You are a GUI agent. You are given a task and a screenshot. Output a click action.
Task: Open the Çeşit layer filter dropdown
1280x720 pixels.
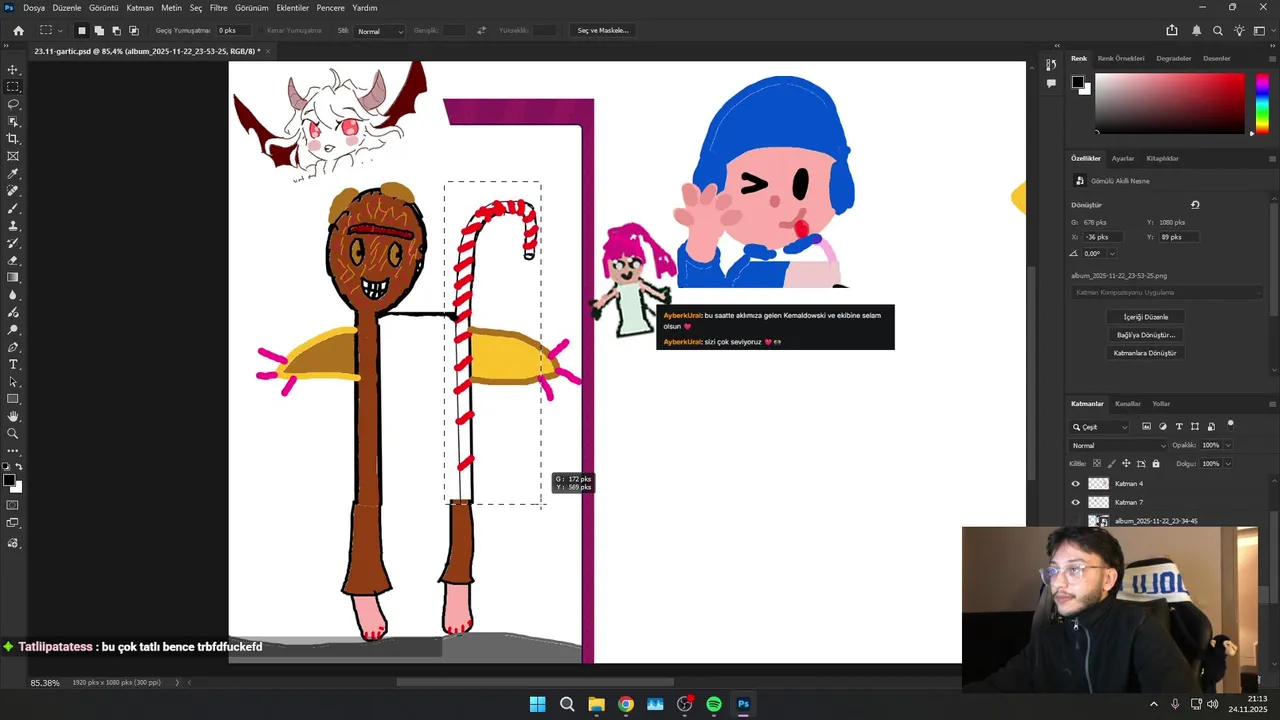tap(1100, 427)
